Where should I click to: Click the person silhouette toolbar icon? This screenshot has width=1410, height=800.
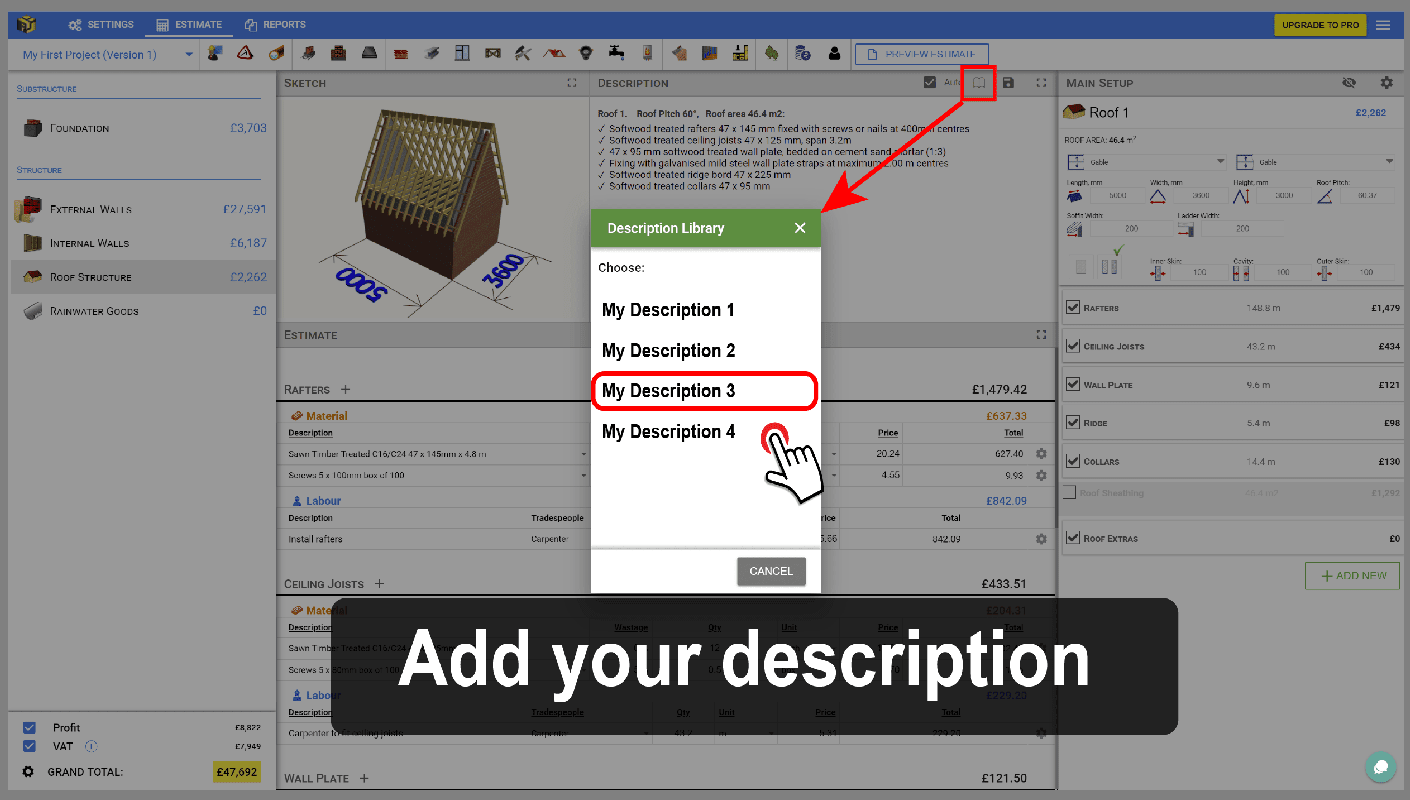[x=833, y=54]
